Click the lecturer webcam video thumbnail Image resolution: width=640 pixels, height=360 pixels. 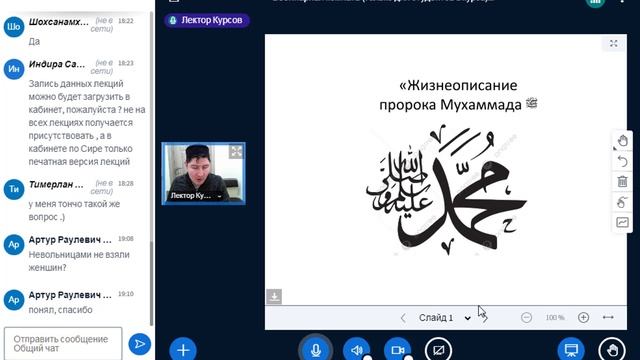click(203, 173)
